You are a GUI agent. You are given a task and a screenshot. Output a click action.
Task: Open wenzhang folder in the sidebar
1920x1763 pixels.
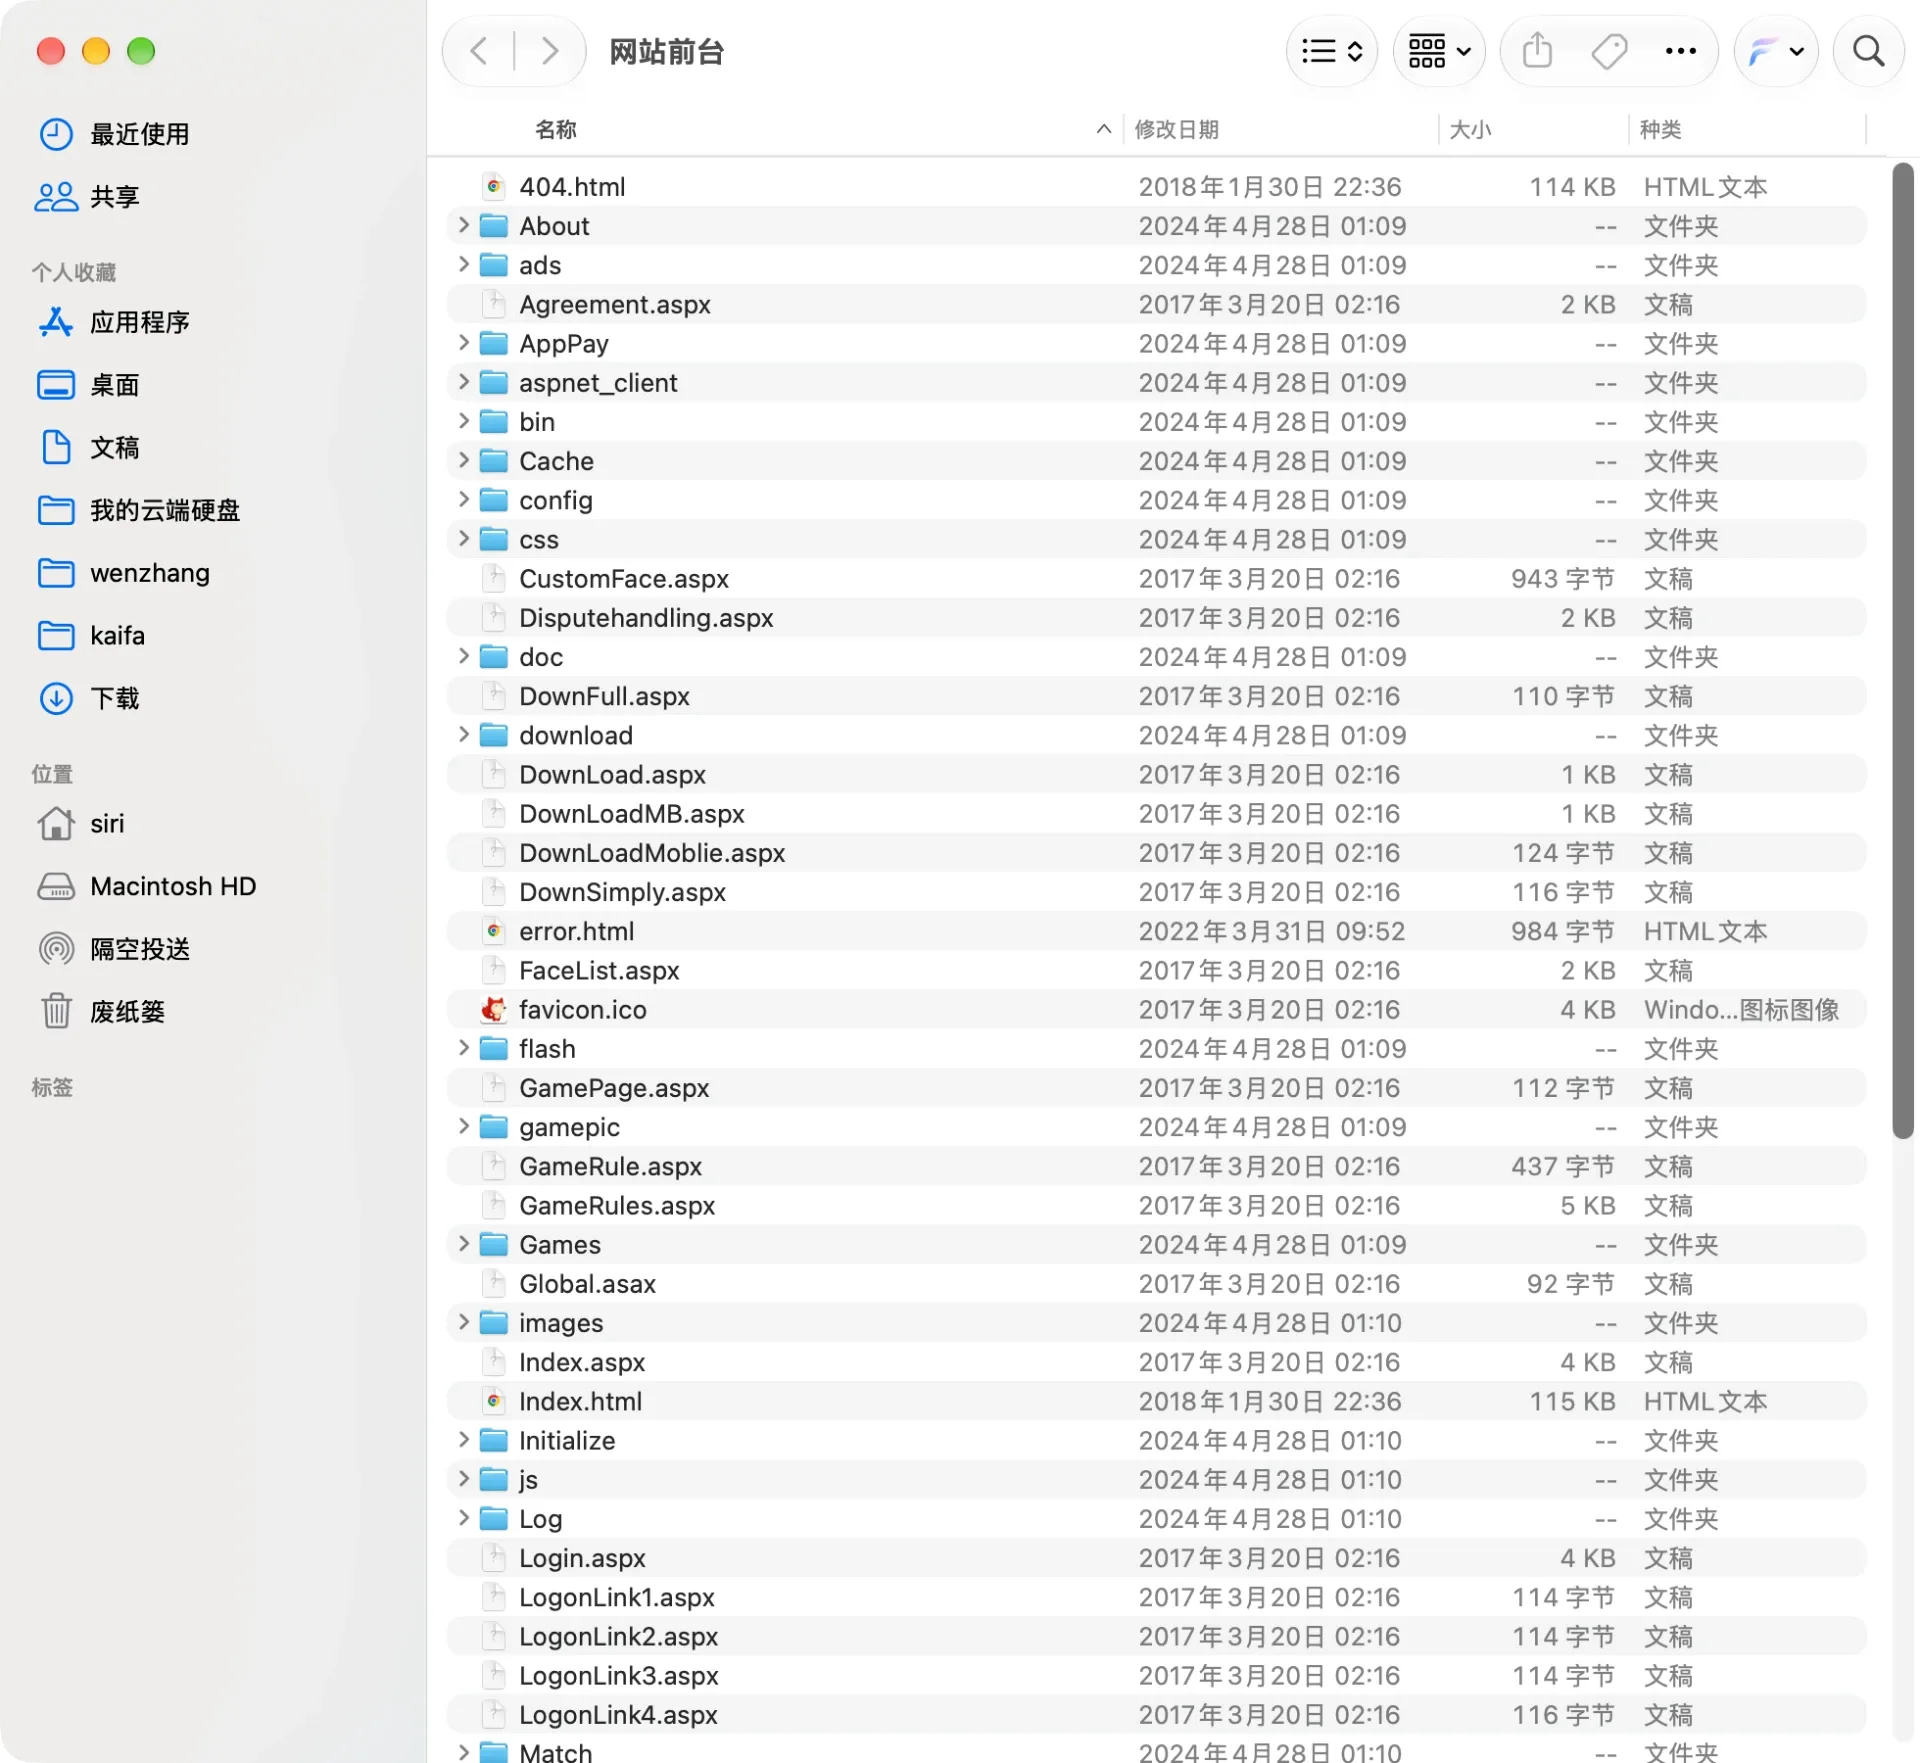[125, 573]
